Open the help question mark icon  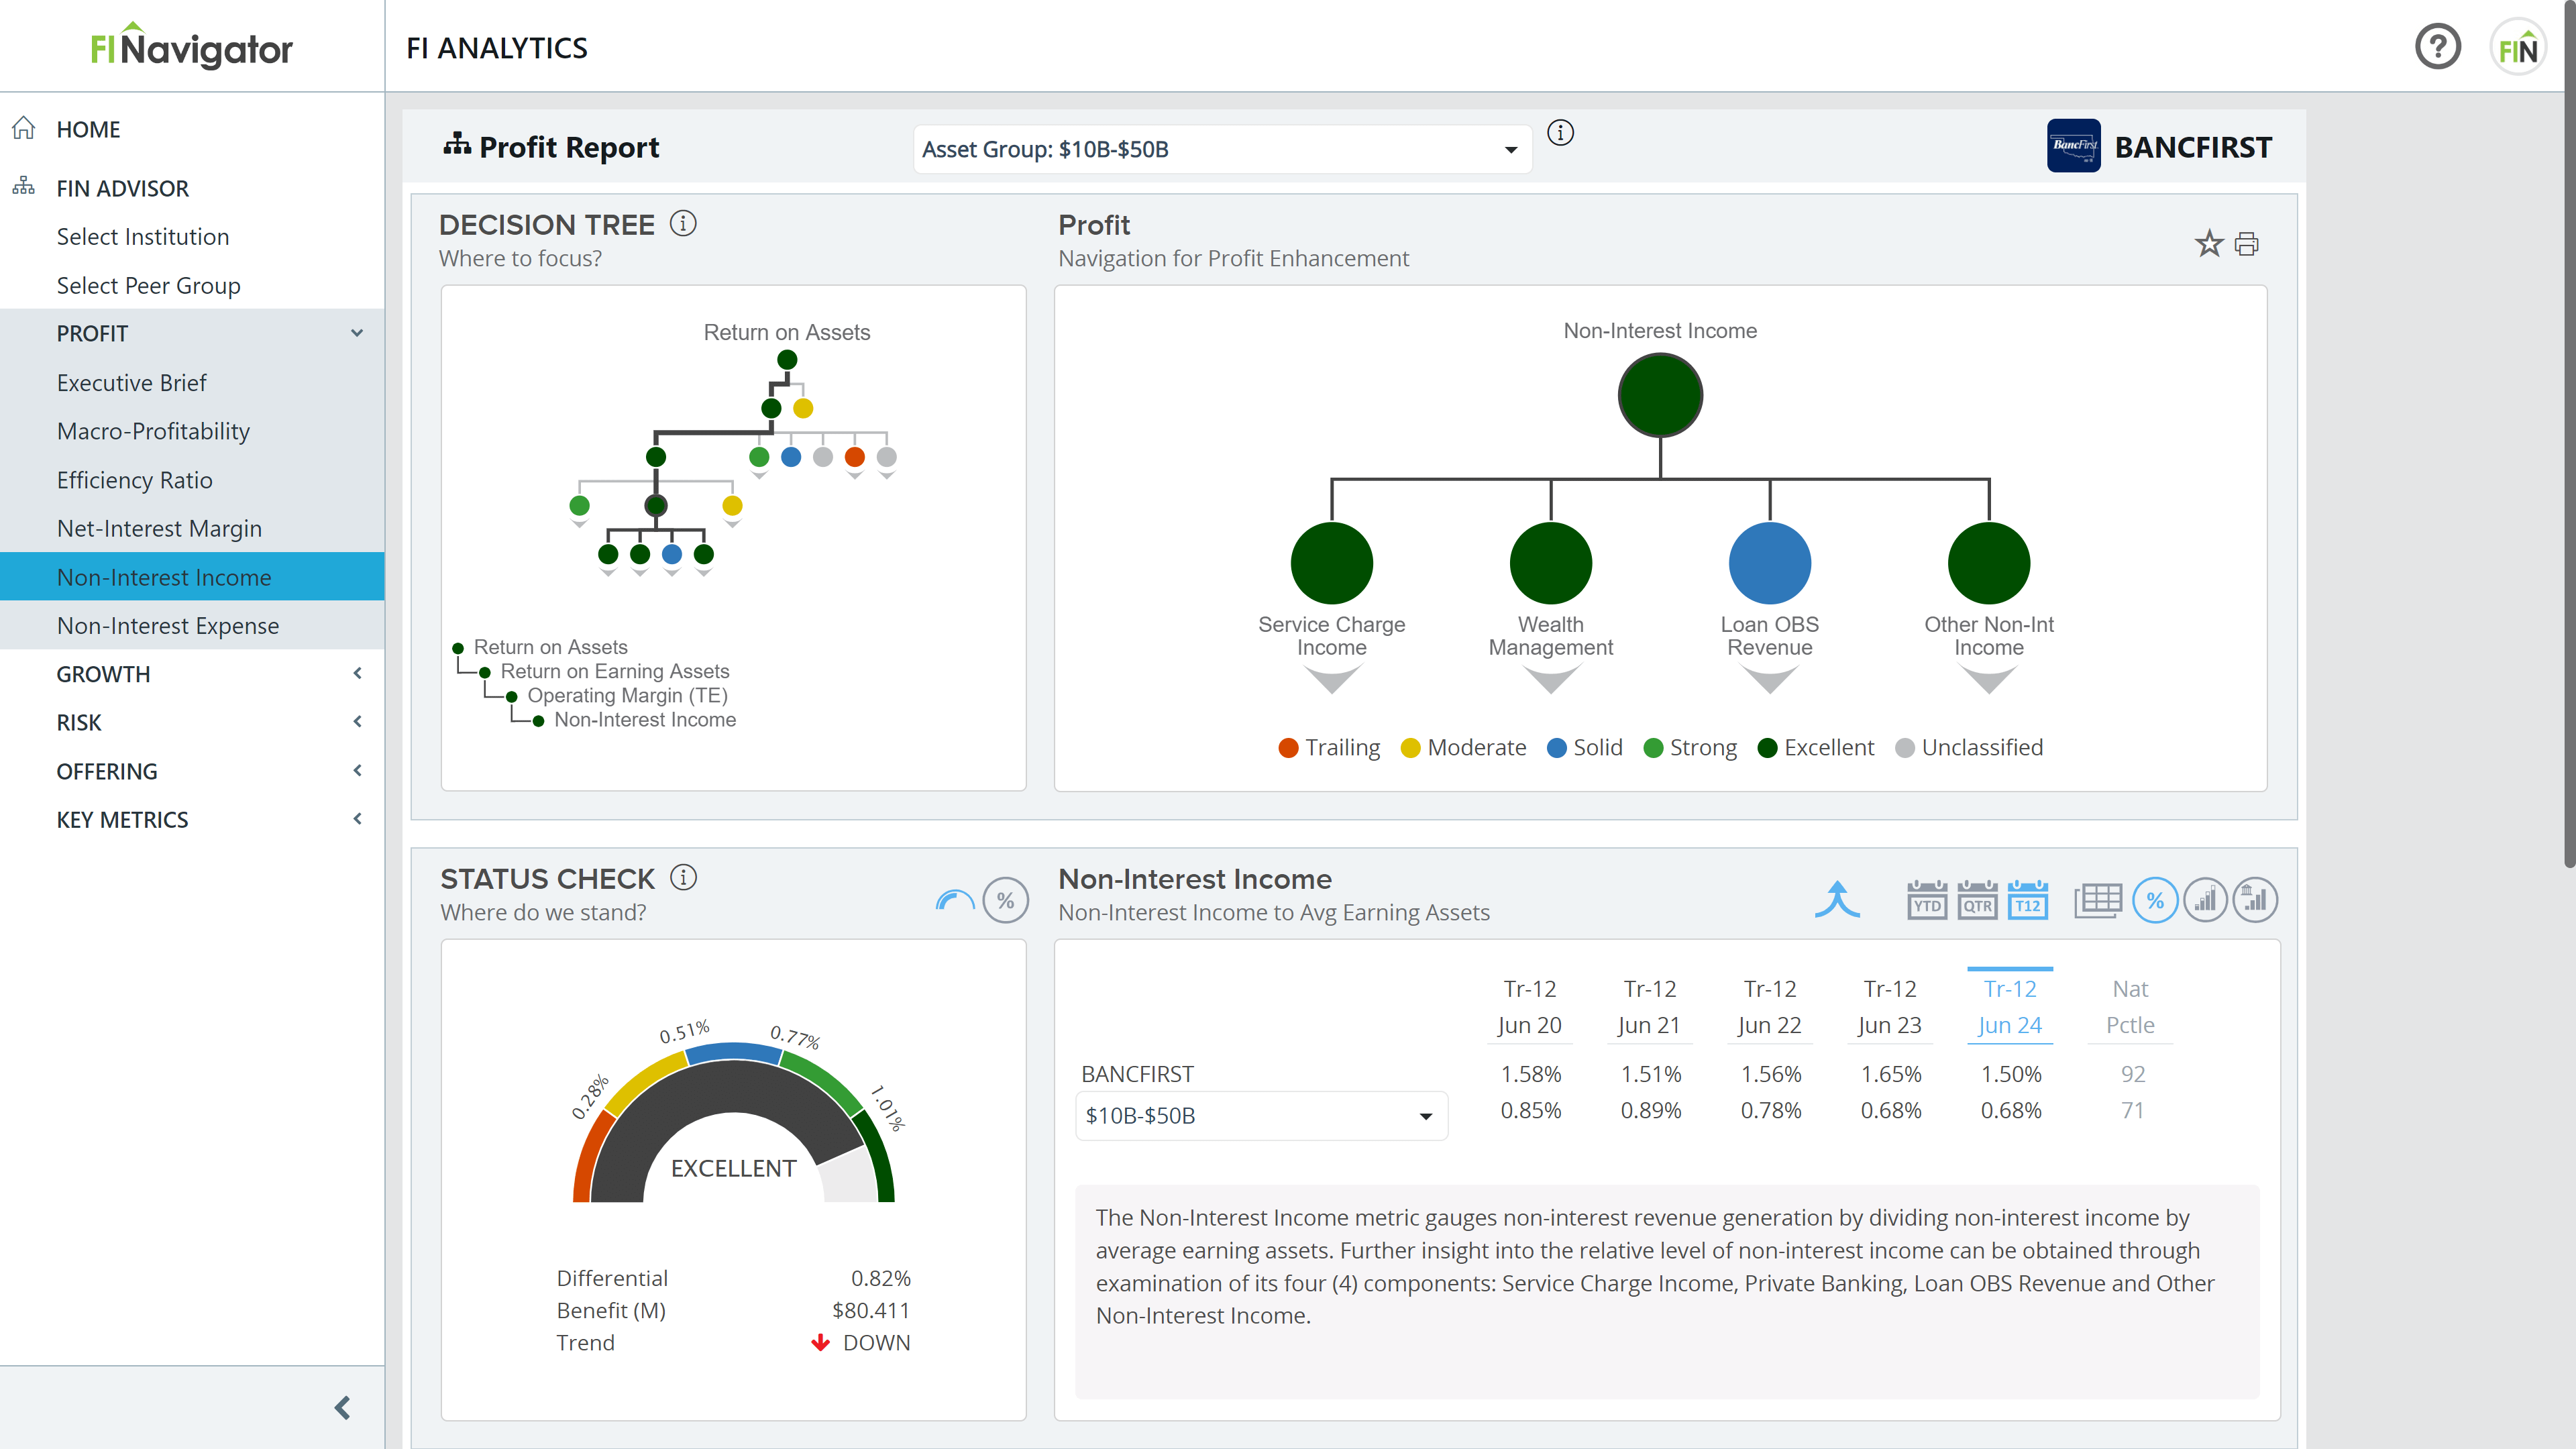pyautogui.click(x=2437, y=47)
